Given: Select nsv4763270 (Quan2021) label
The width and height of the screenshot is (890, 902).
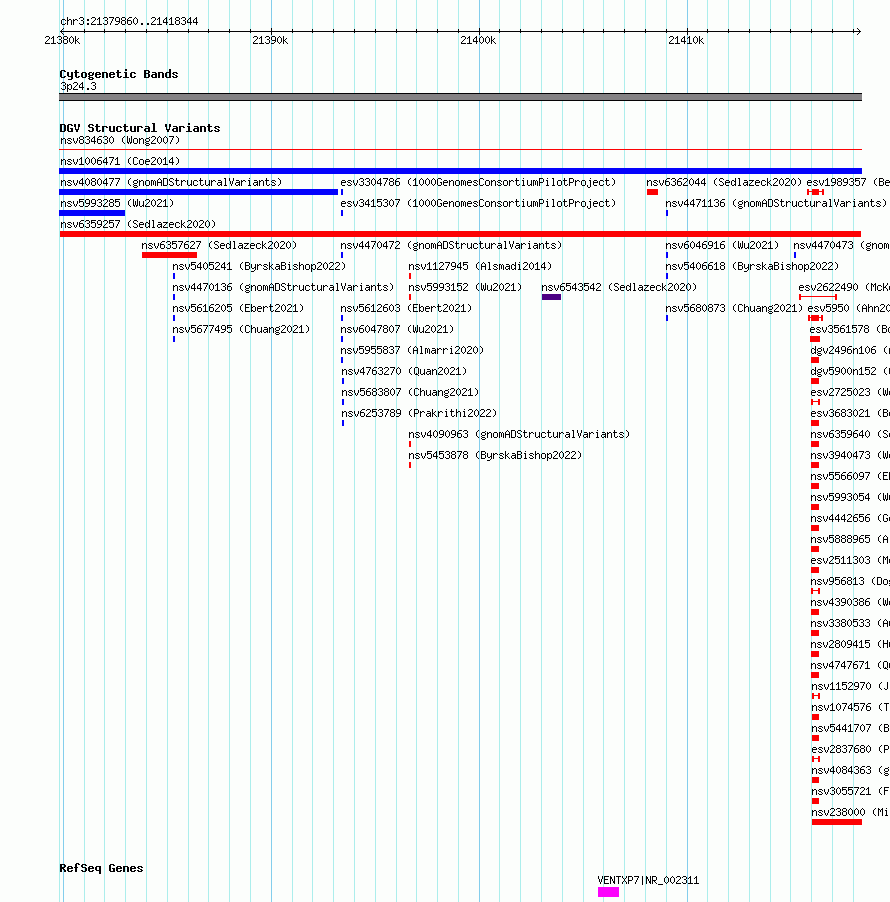Looking at the screenshot, I should 404,372.
